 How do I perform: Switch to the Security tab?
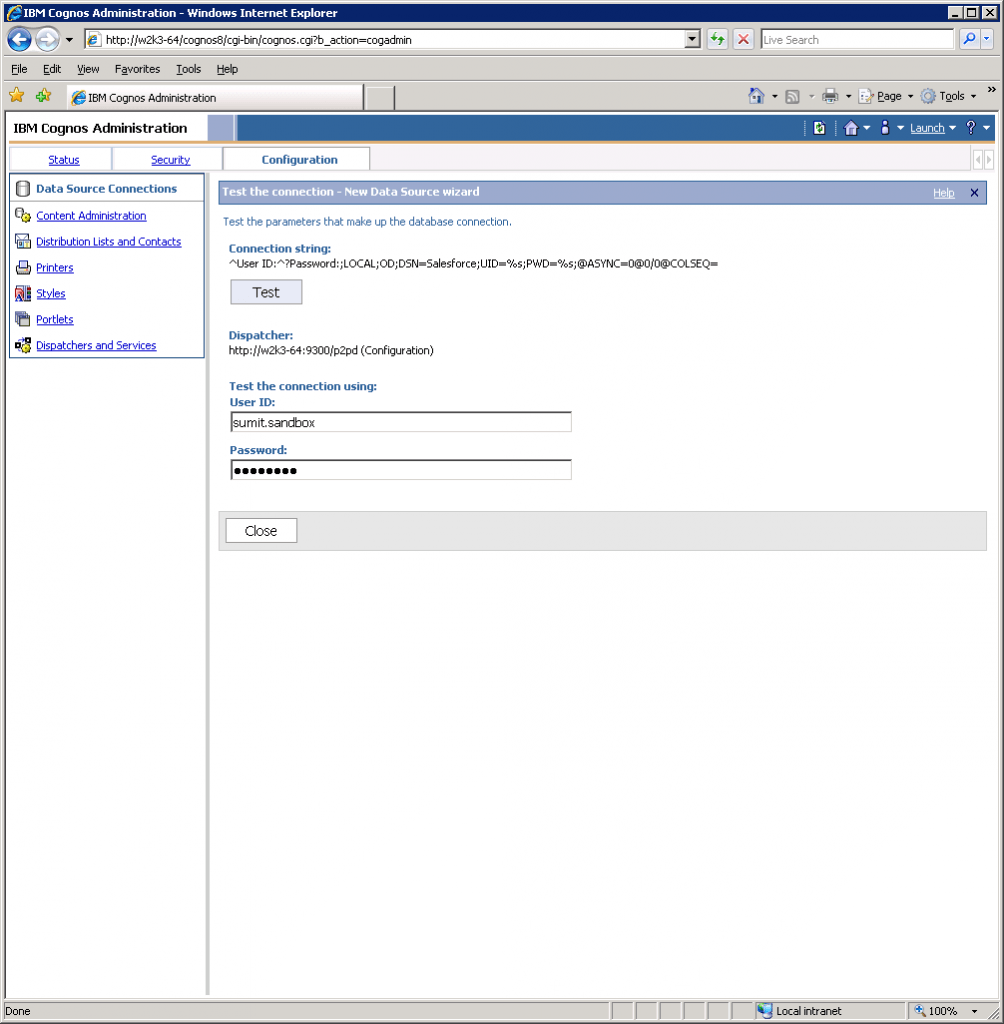pos(170,160)
